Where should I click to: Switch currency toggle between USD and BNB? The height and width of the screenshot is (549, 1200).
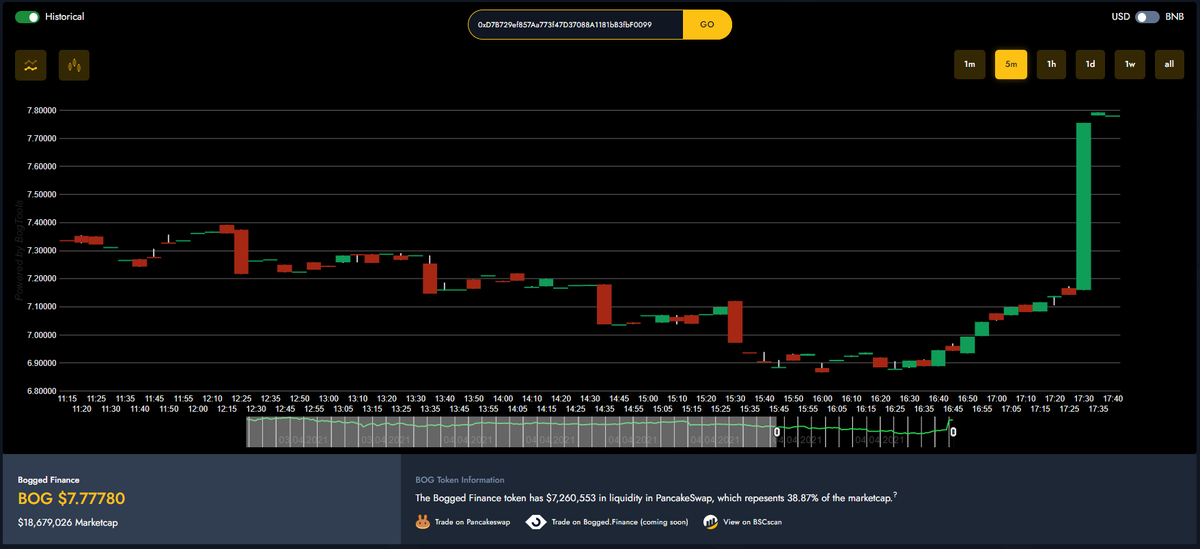(1147, 17)
